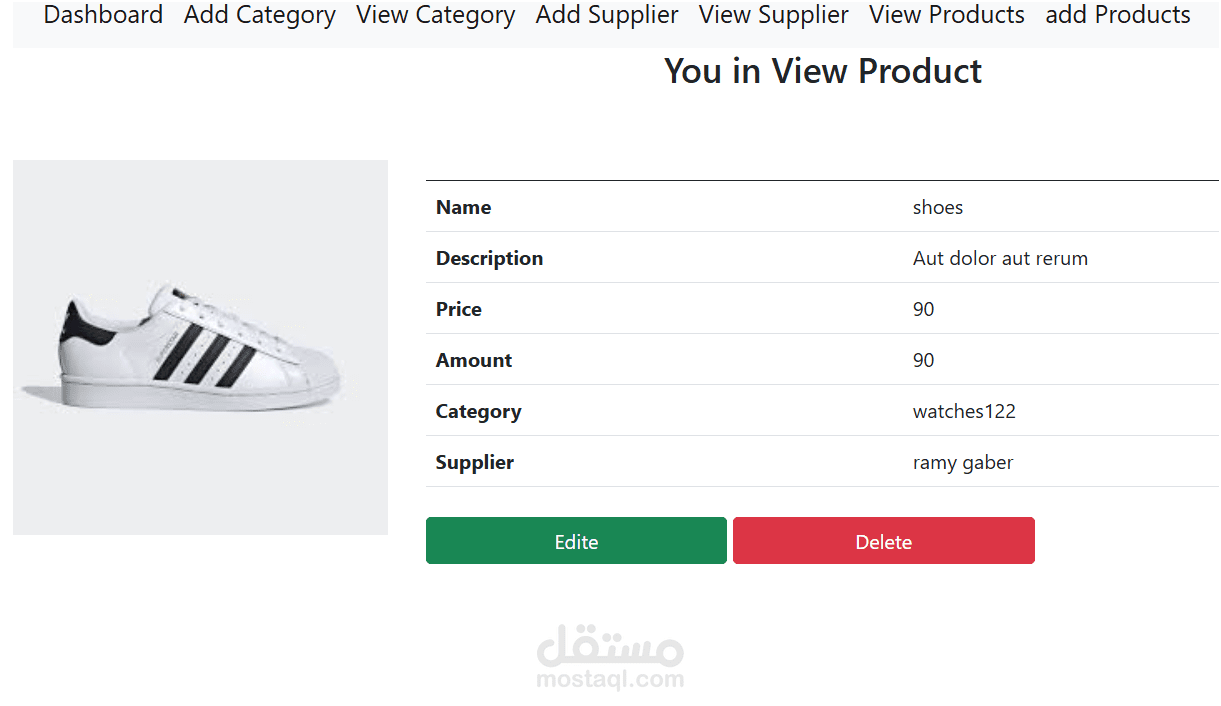Select the Description text value
This screenshot has width=1221, height=706.
[x=1000, y=259]
